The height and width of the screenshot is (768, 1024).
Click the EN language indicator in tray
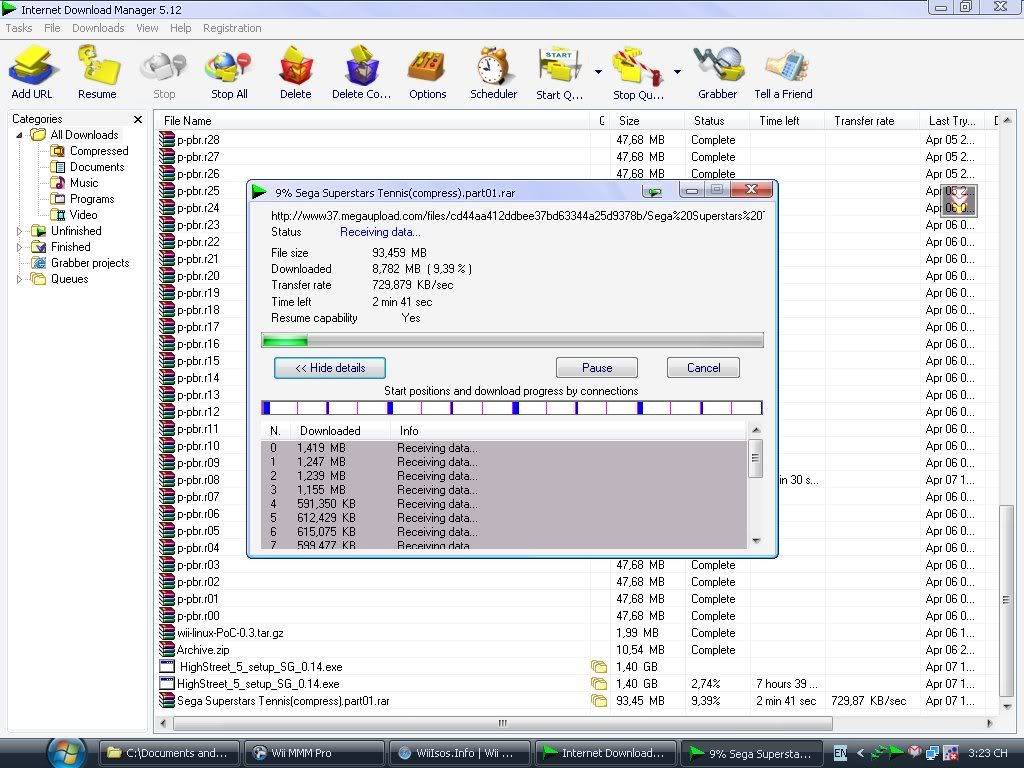pyautogui.click(x=840, y=753)
